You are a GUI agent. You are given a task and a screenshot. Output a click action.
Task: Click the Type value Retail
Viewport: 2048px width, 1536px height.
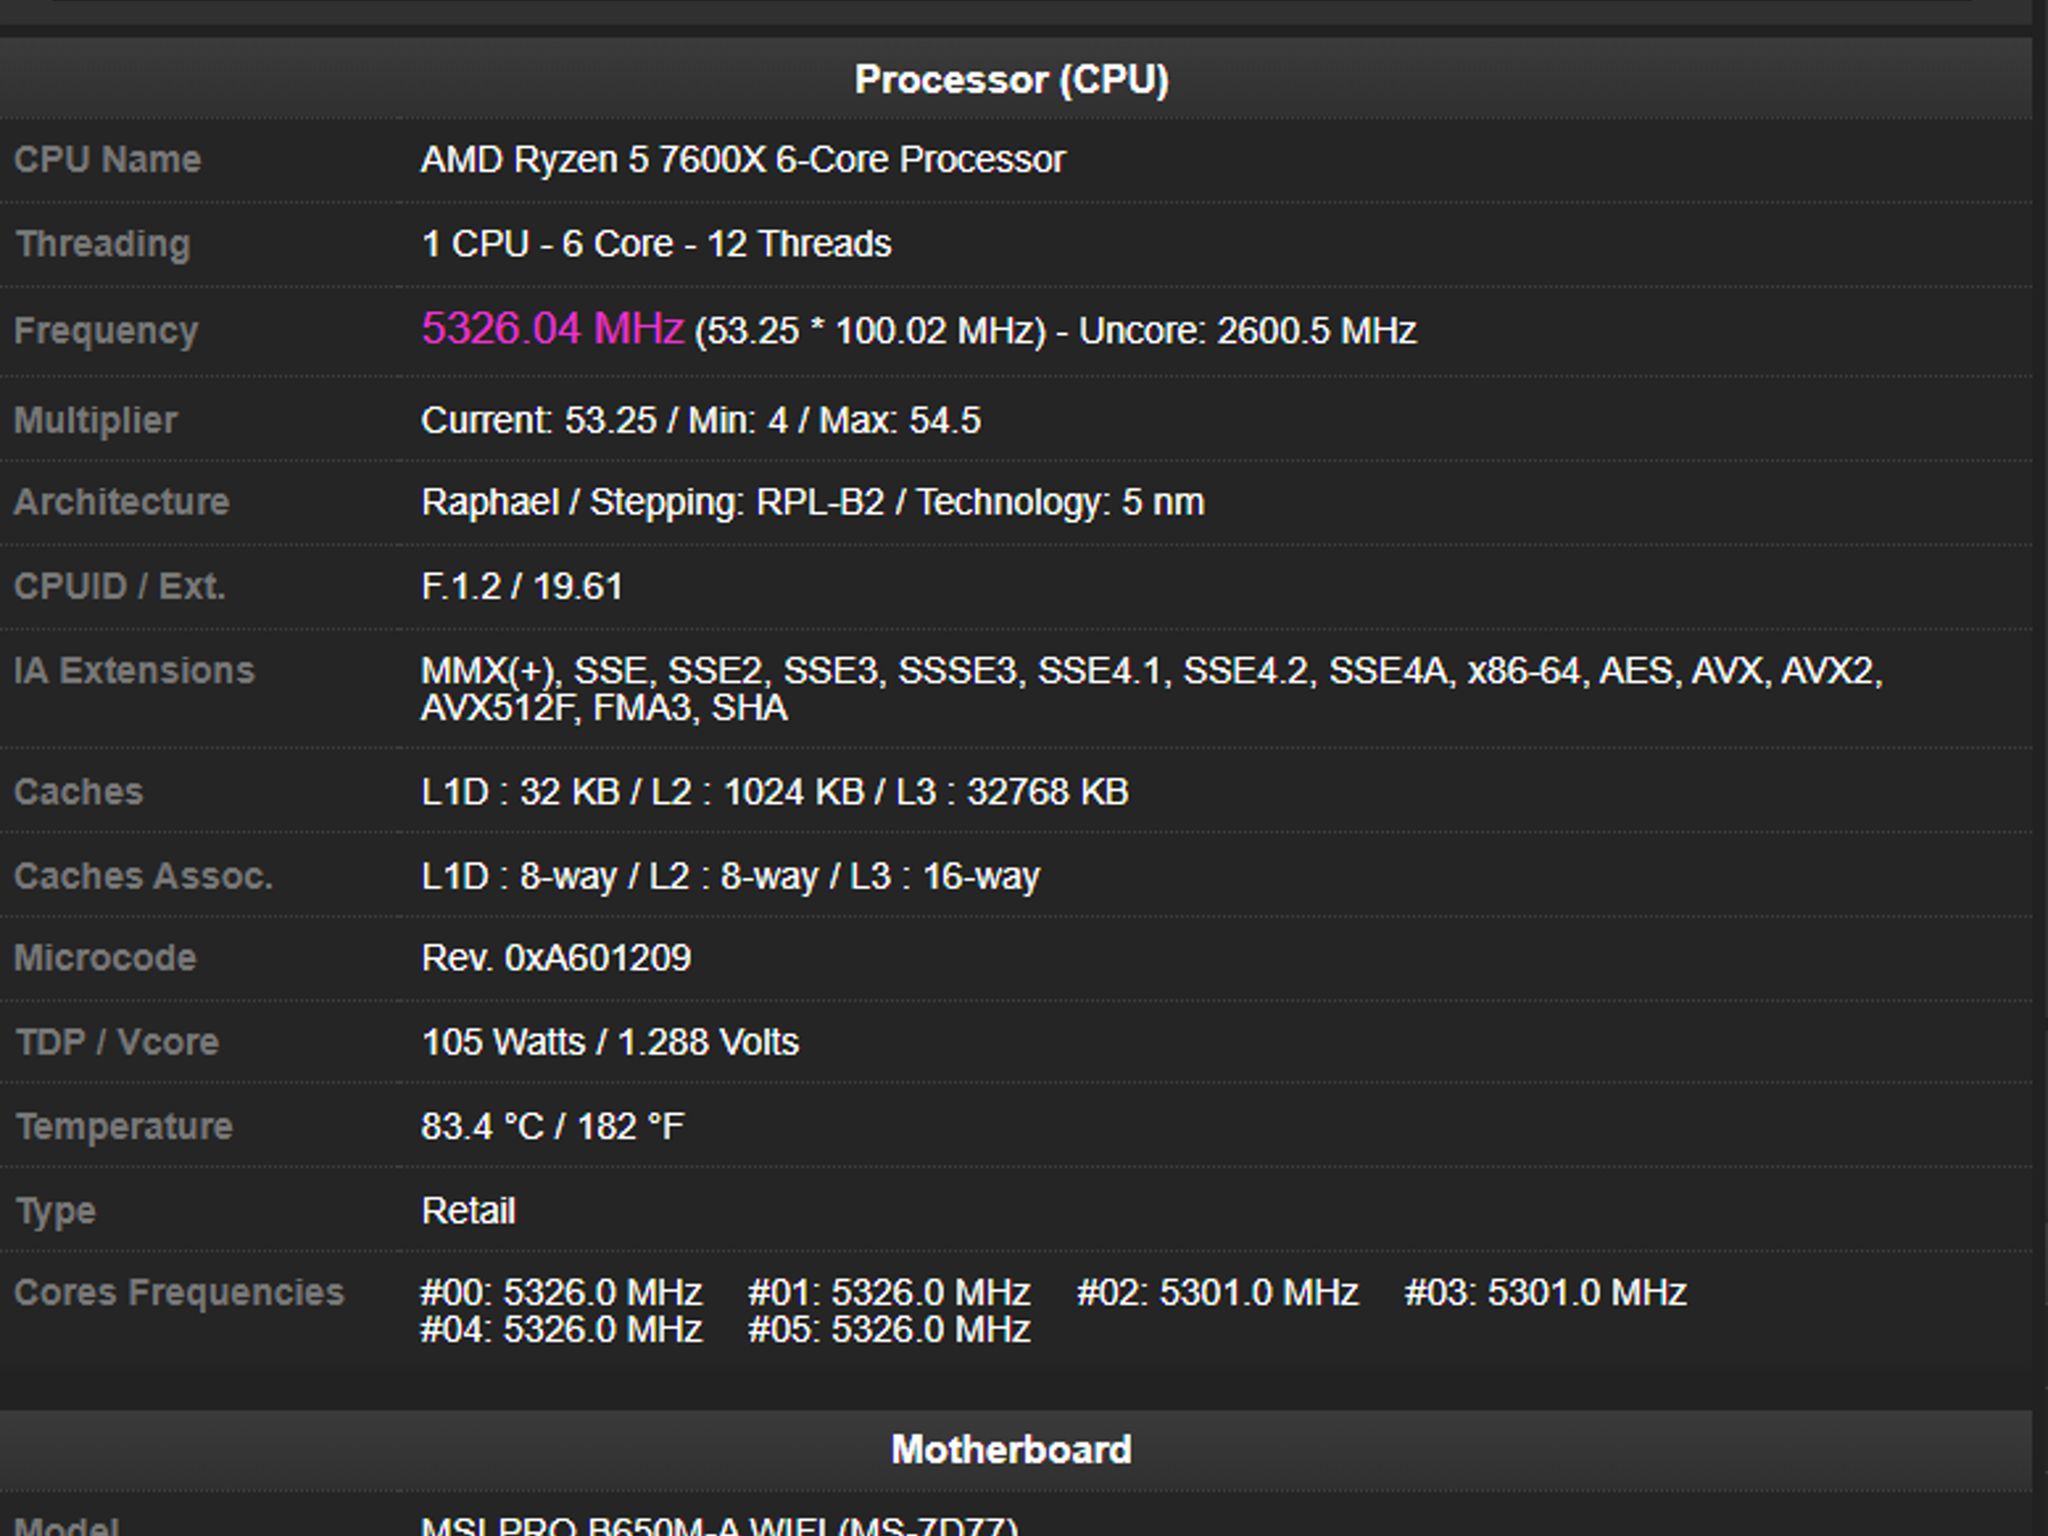tap(468, 1211)
